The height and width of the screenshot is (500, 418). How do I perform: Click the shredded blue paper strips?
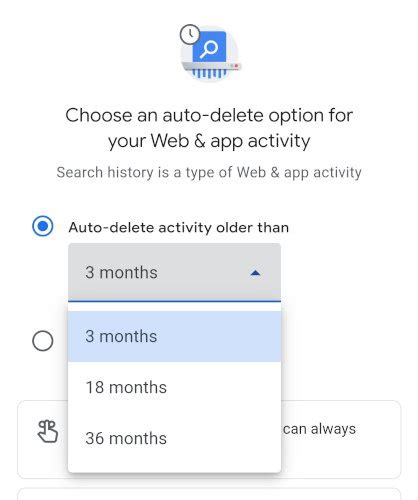[209, 73]
